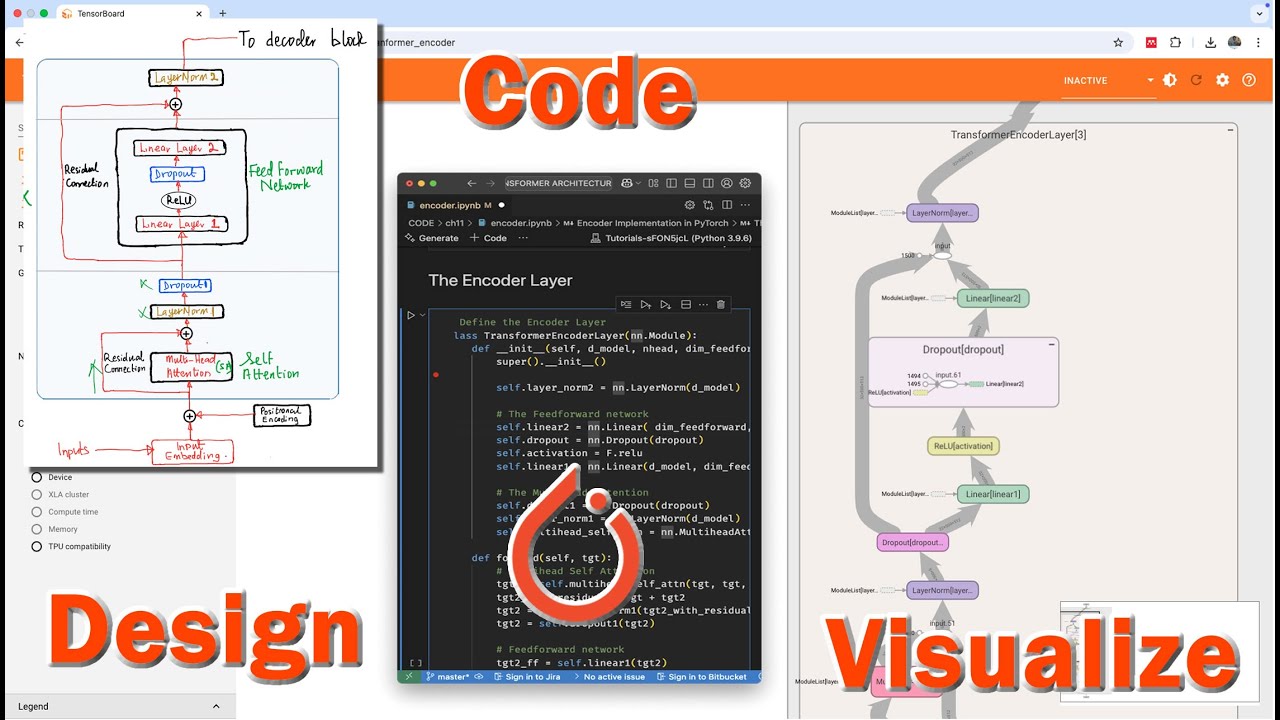Click Generate in notebook toolbar
1280x720 pixels.
(431, 238)
